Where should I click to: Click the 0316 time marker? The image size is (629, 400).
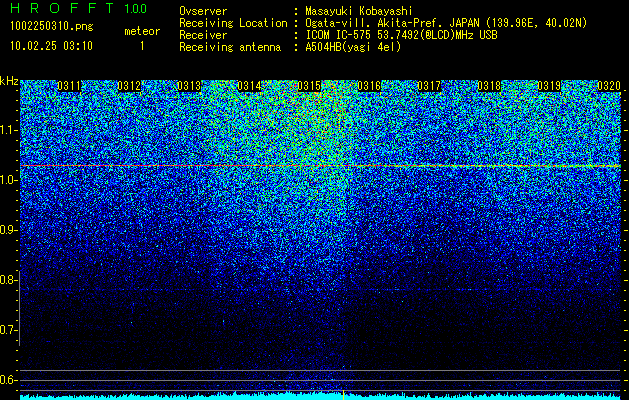pos(369,86)
